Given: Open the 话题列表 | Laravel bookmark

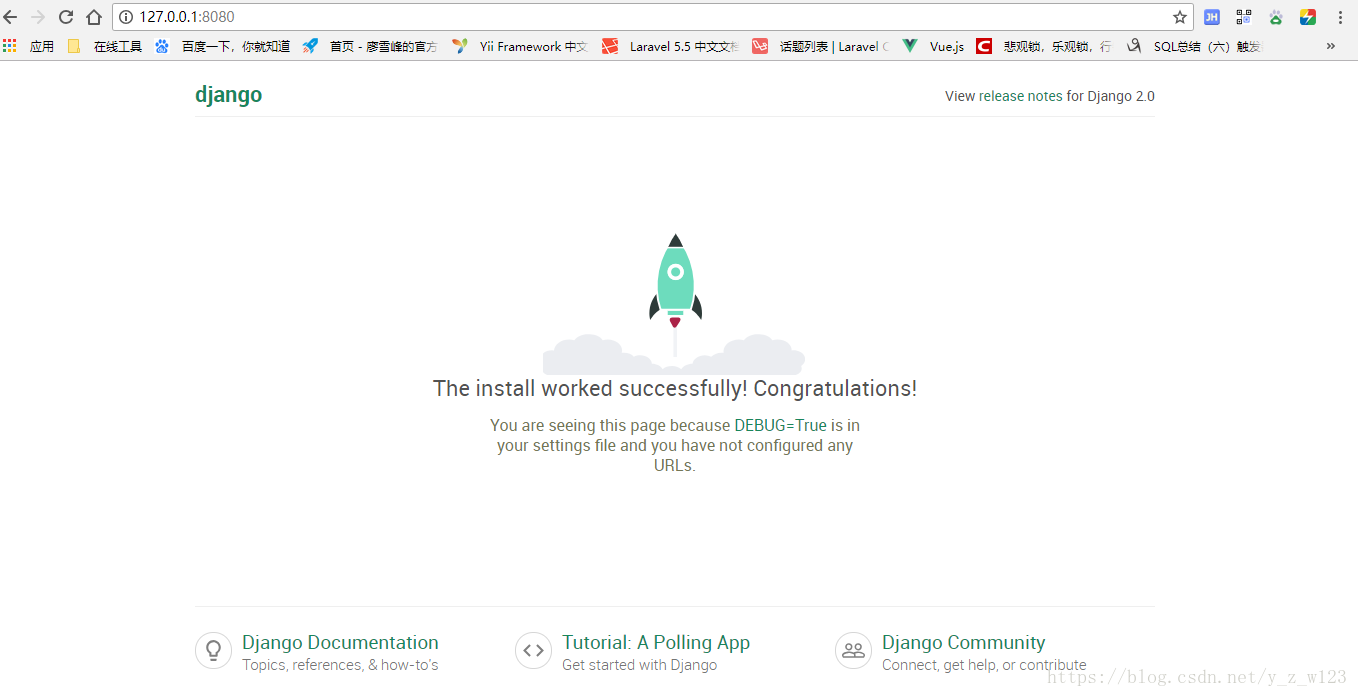Looking at the screenshot, I should [x=821, y=46].
